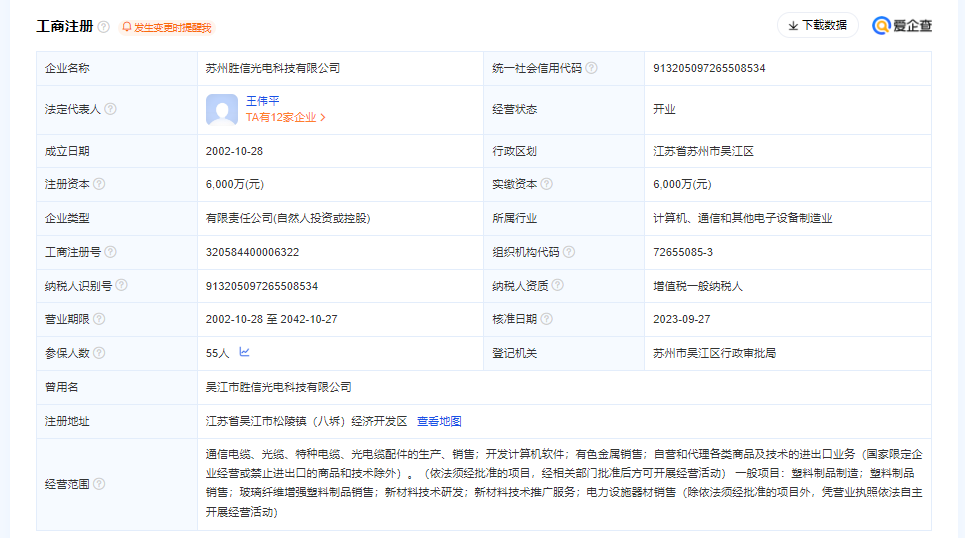Image resolution: width=965 pixels, height=538 pixels.
Task: Open 查看地图 map link
Action: [x=439, y=421]
